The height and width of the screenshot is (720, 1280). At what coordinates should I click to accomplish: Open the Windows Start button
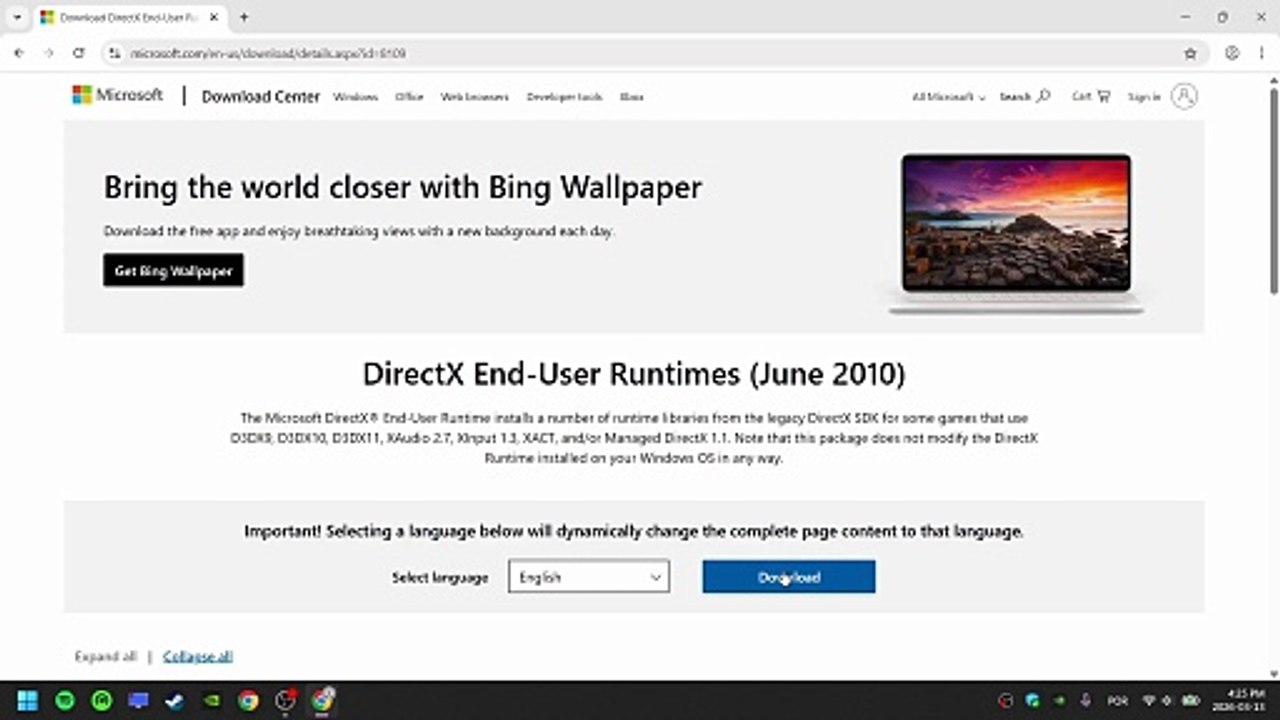[x=27, y=700]
